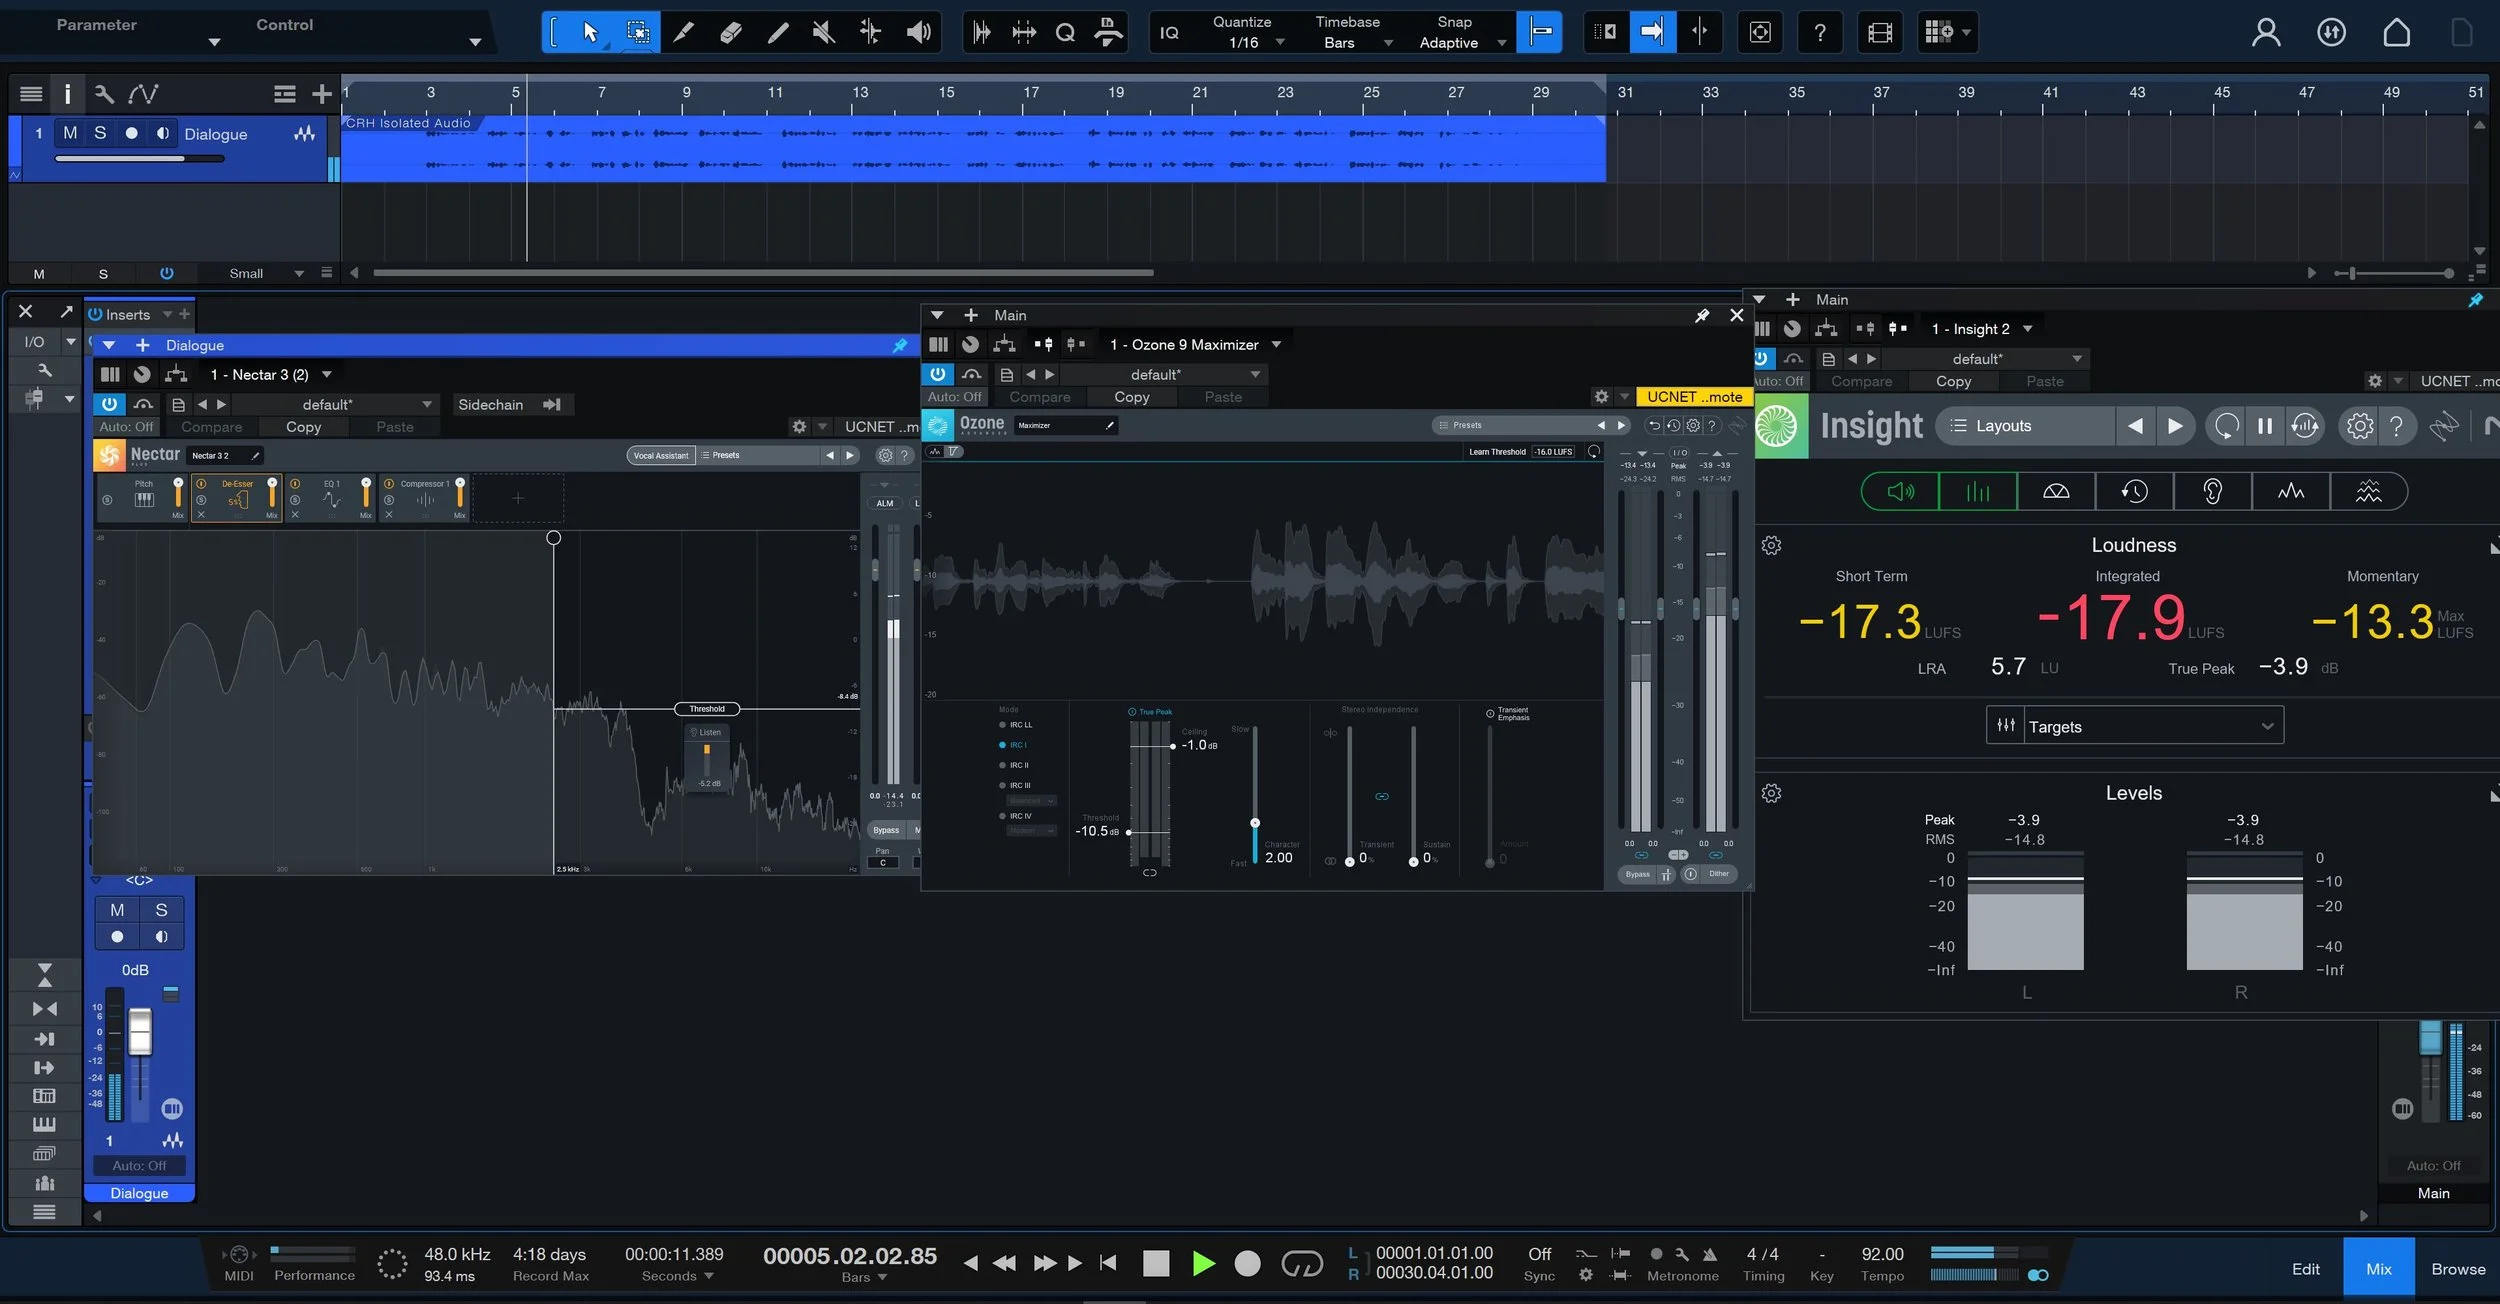Mute the Dialogue track in arrangement

70,133
